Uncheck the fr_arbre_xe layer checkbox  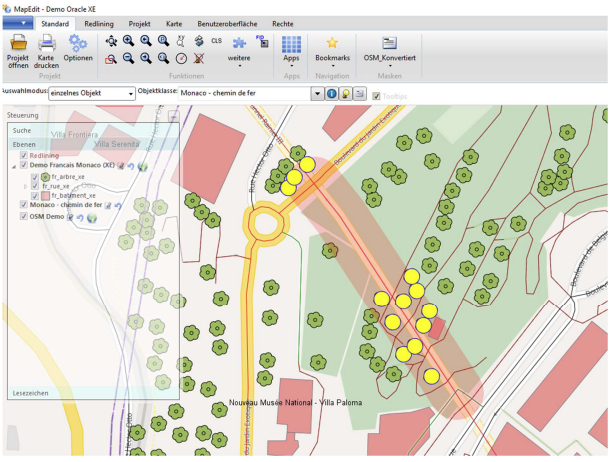click(35, 176)
